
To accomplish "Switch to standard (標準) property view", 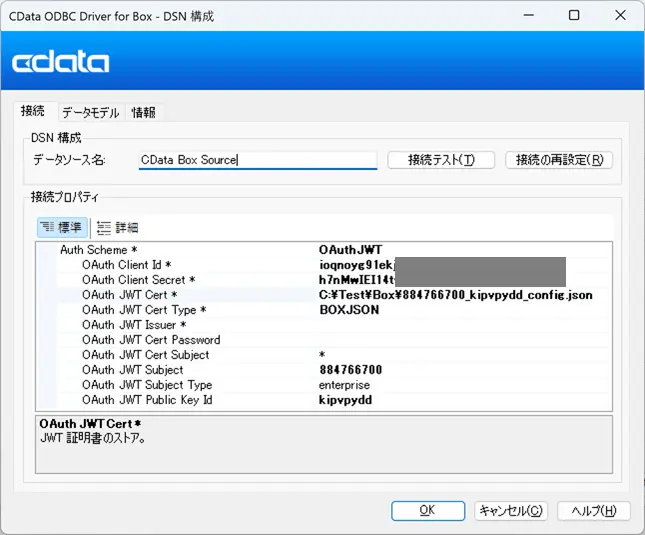I will (62, 228).
